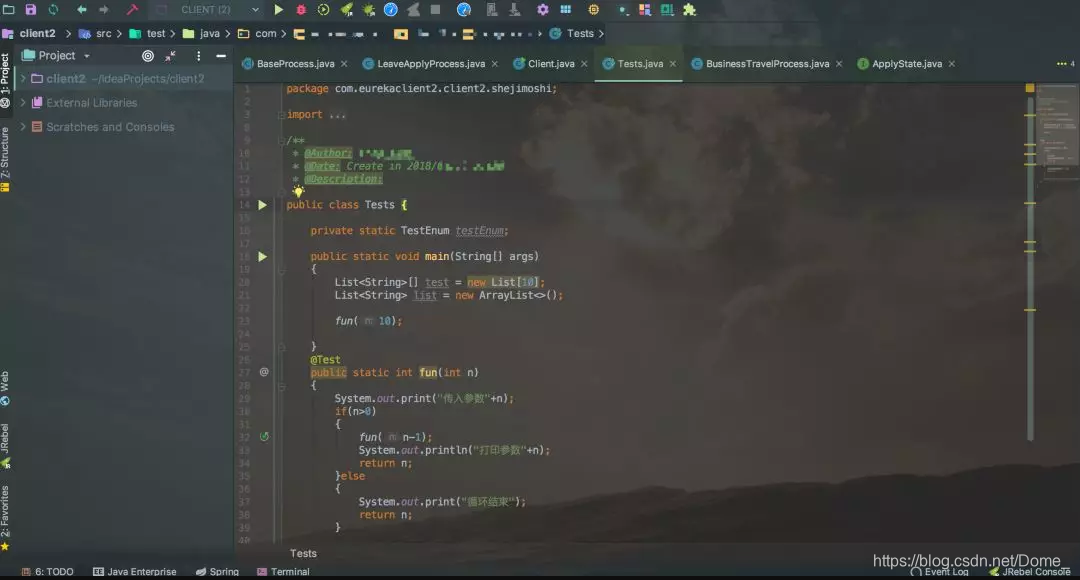The height and width of the screenshot is (580, 1080).
Task: Click the recursive call gutter icon beside fun(n-1)
Action: (x=264, y=437)
